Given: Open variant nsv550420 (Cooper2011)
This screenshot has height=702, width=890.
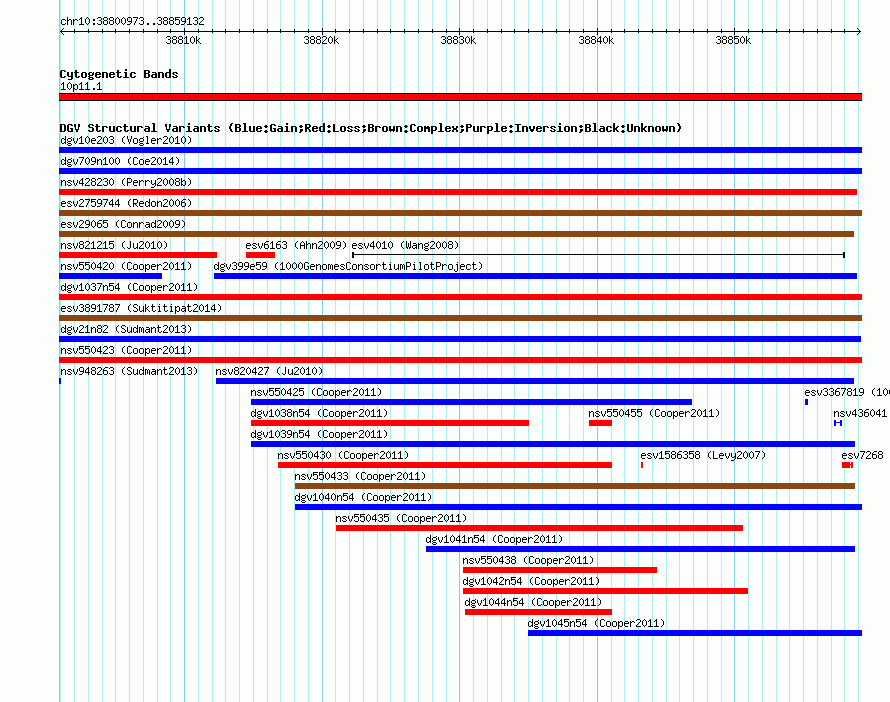Looking at the screenshot, I should (x=126, y=266).
